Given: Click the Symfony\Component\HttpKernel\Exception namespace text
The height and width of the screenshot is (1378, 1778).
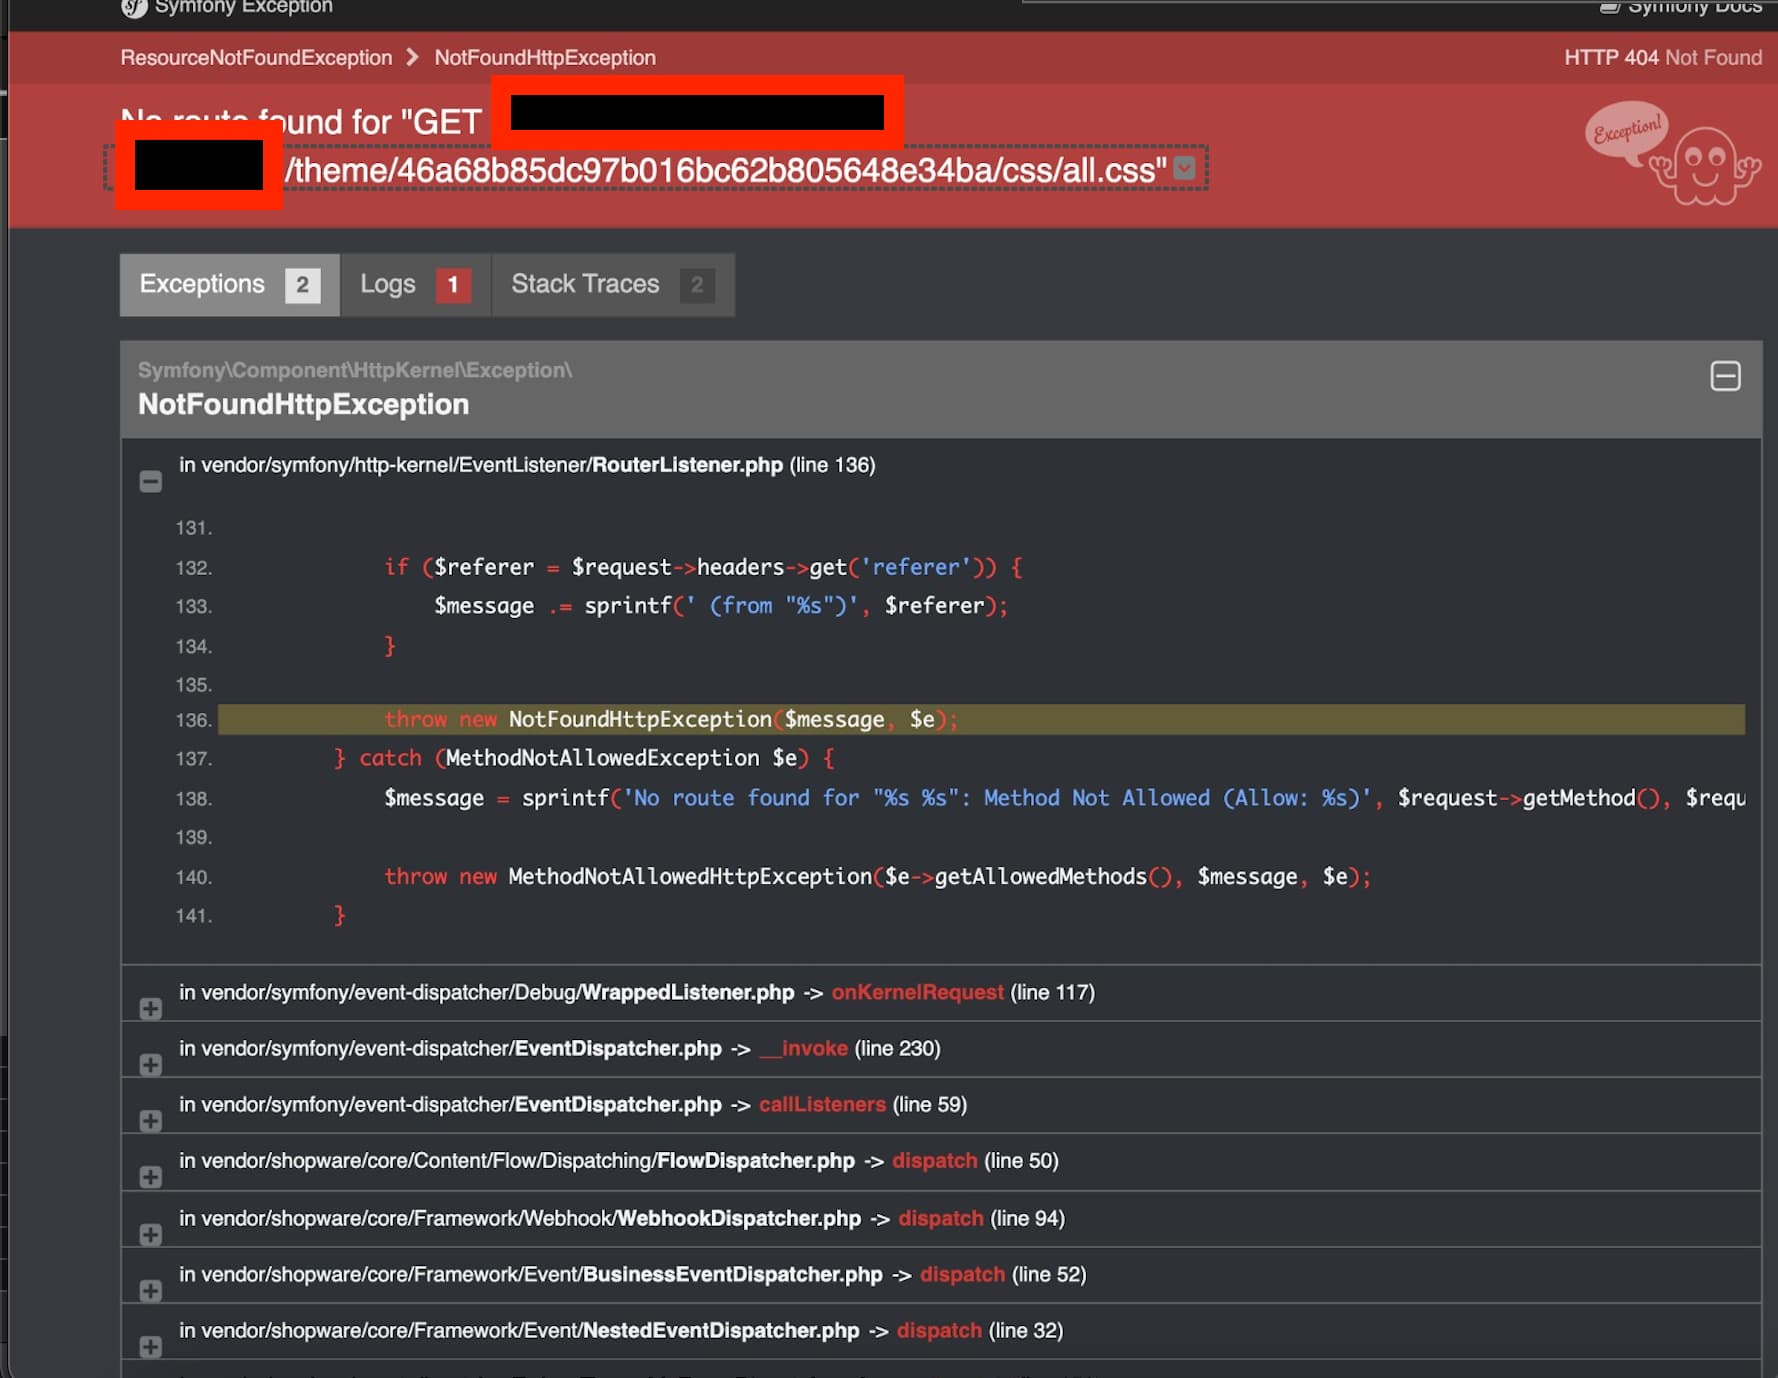Looking at the screenshot, I should (x=355, y=370).
